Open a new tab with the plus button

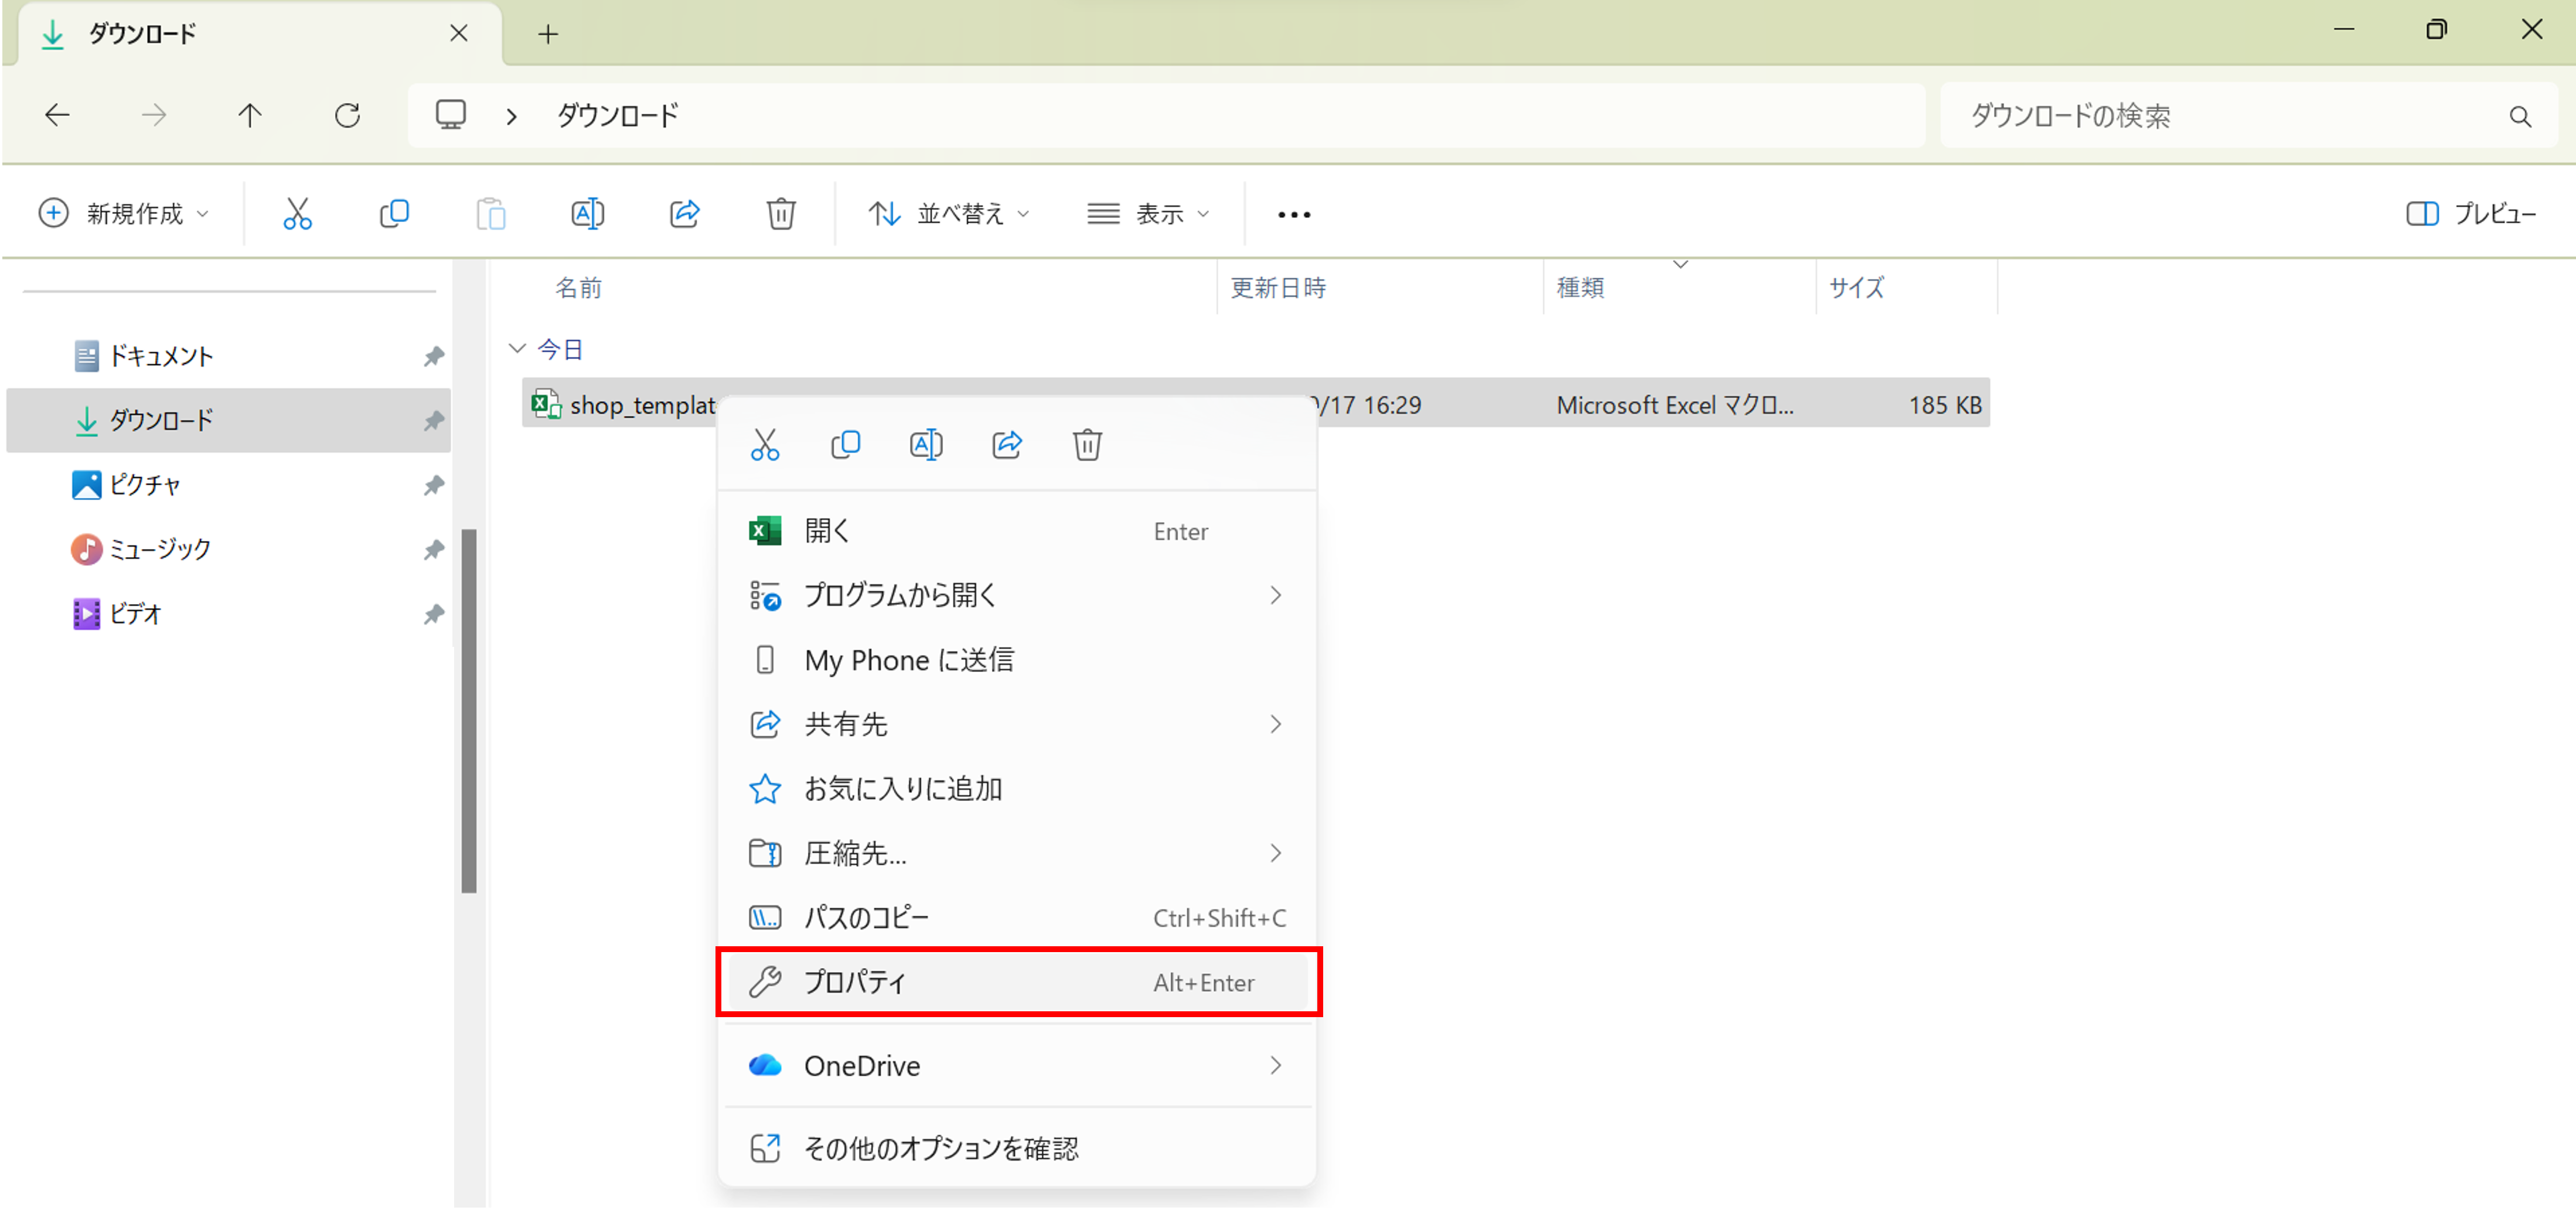(x=548, y=34)
